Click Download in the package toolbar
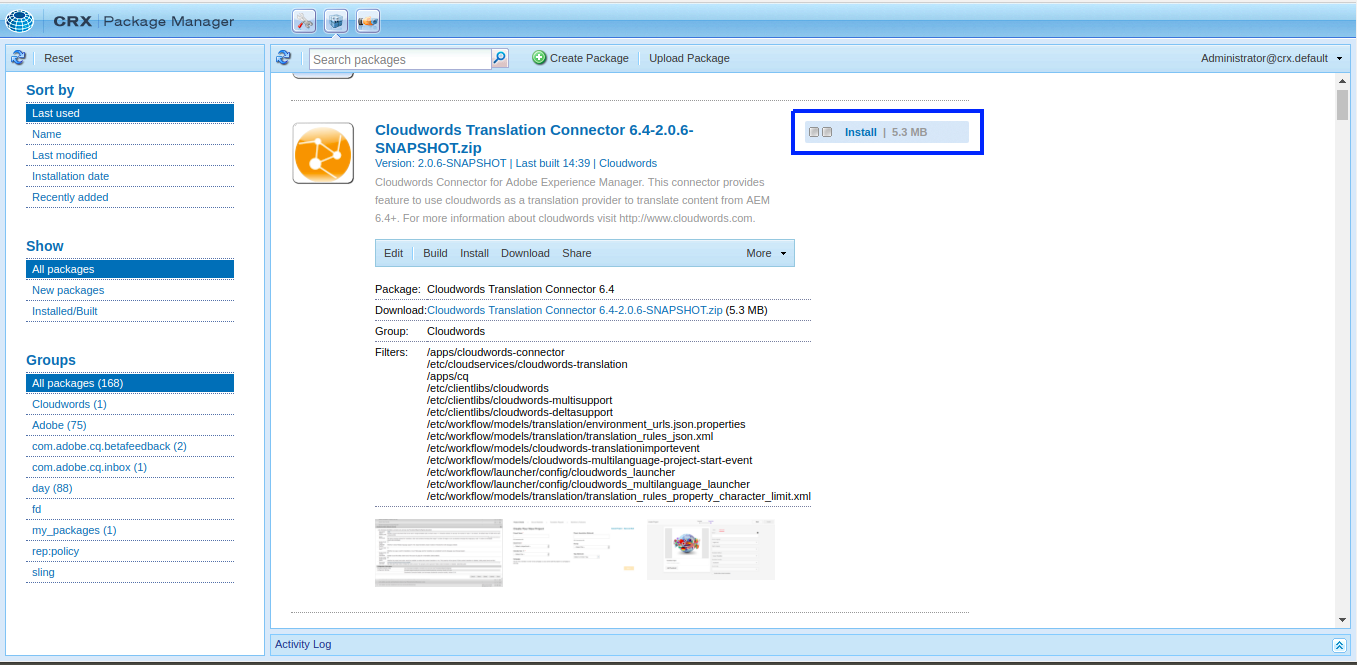1357x665 pixels. pos(525,253)
